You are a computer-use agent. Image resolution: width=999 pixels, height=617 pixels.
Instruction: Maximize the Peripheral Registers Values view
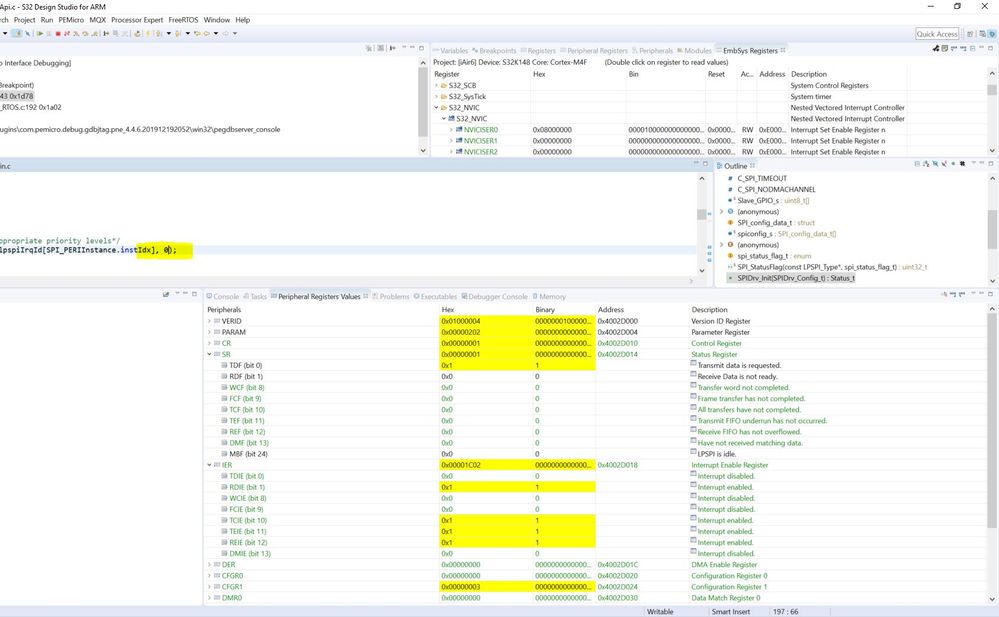991,294
